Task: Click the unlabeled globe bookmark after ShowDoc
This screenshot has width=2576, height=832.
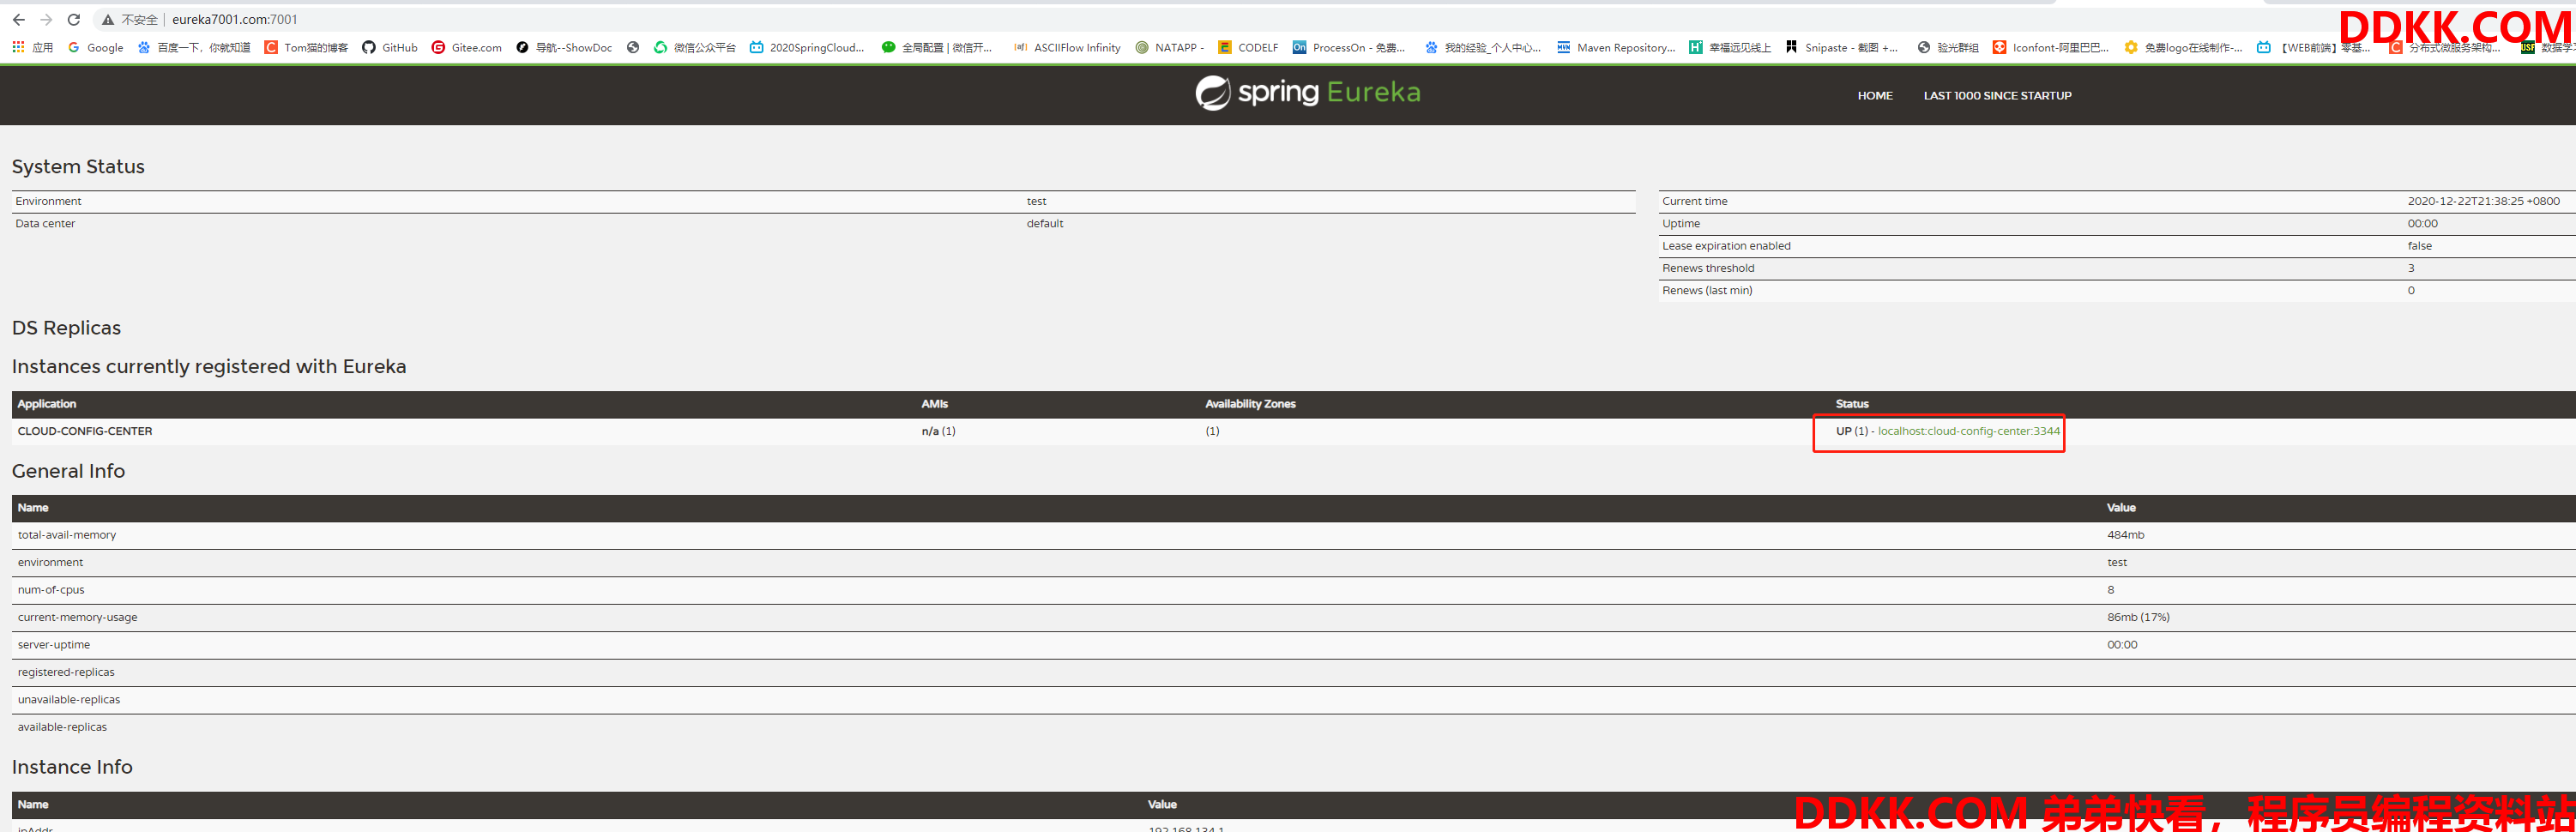Action: point(633,47)
